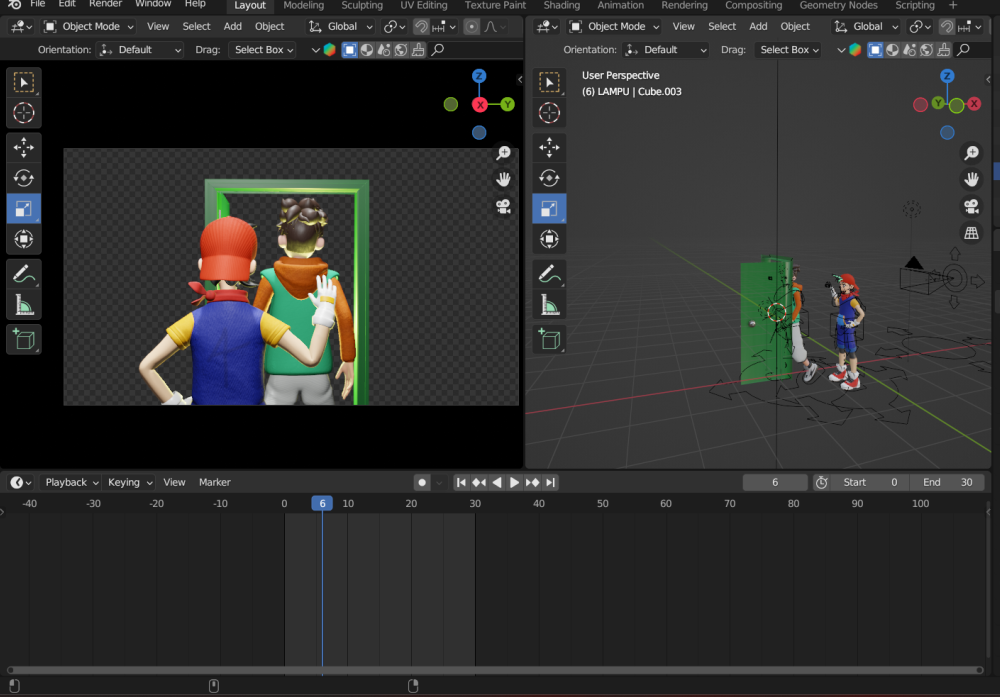Image resolution: width=1000 pixels, height=697 pixels.
Task: Open the Marker menu in timeline
Action: pyautogui.click(x=214, y=483)
